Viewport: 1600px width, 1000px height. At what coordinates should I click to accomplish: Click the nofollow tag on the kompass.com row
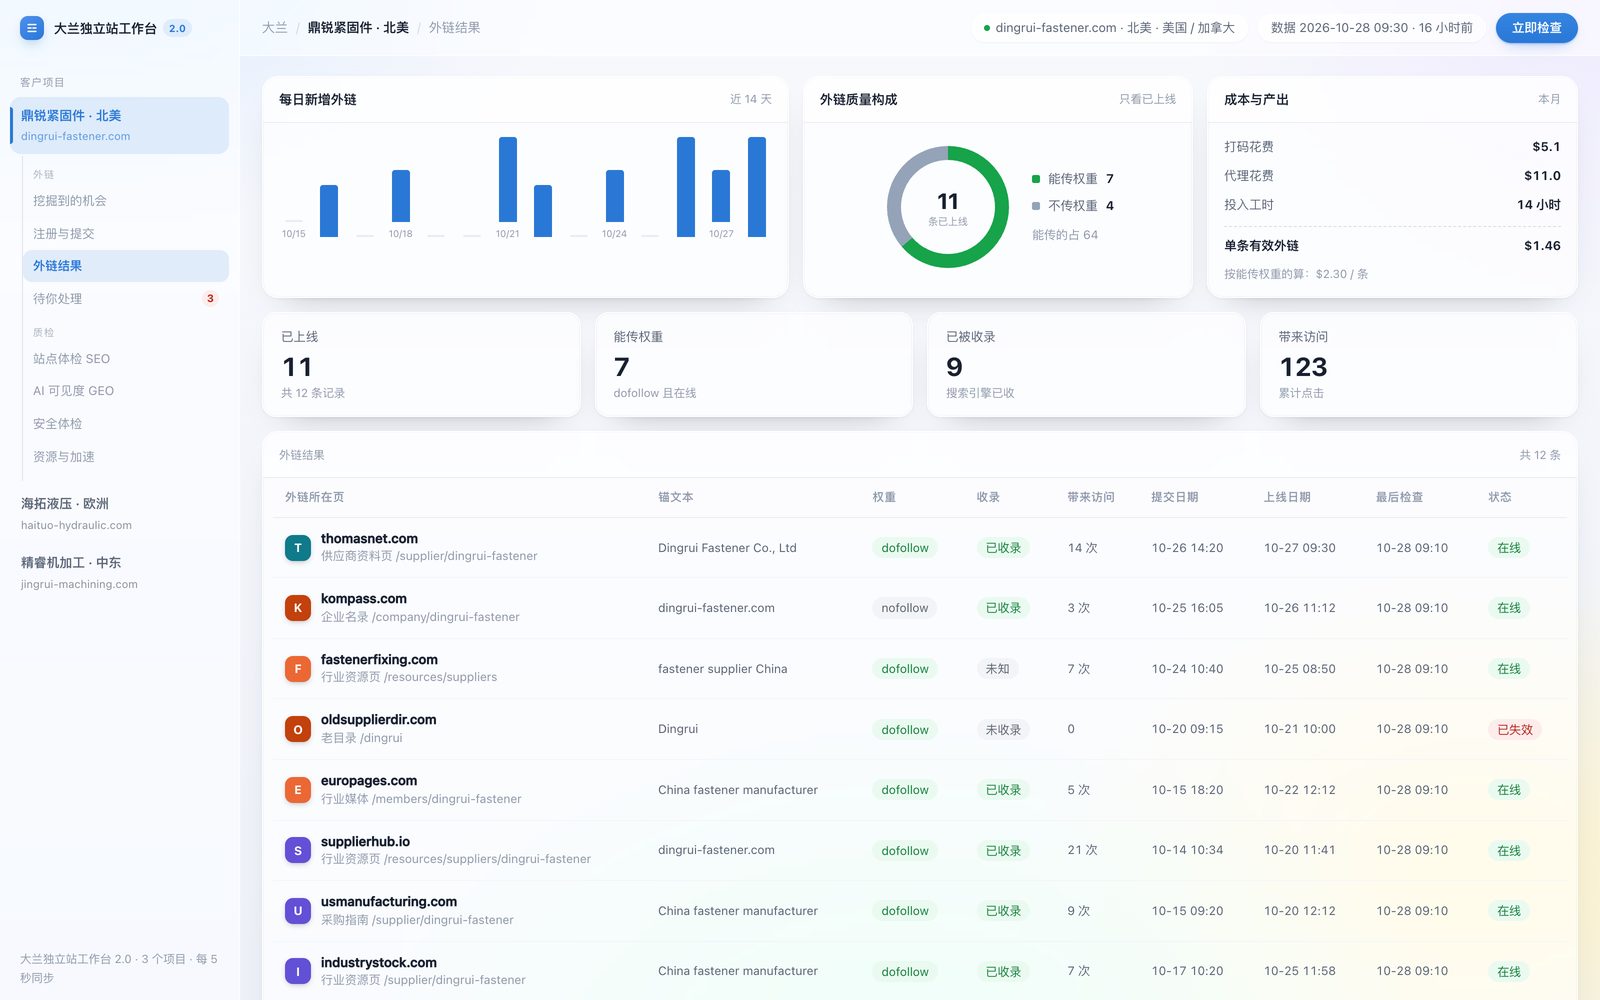point(904,608)
